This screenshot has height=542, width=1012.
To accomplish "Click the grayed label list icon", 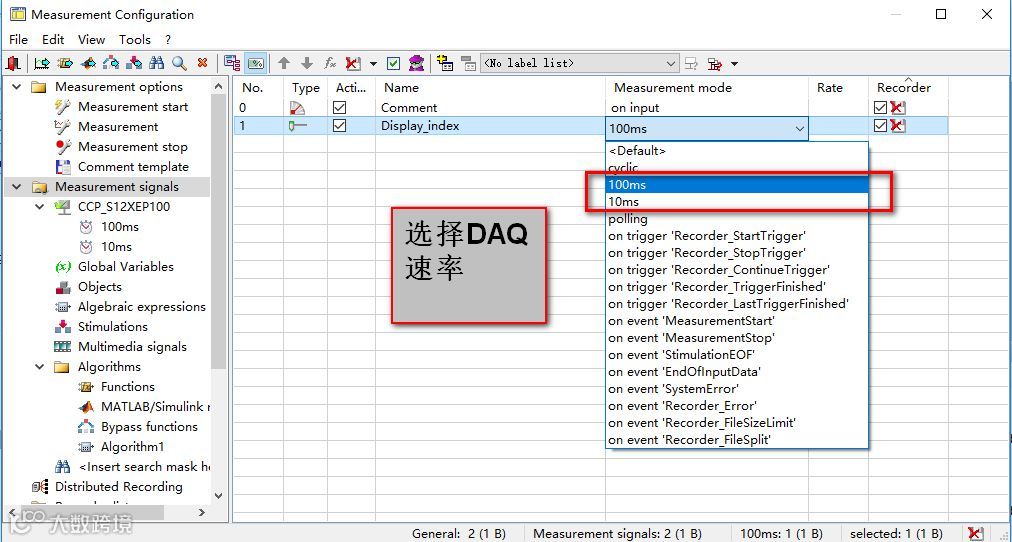I will (x=467, y=63).
